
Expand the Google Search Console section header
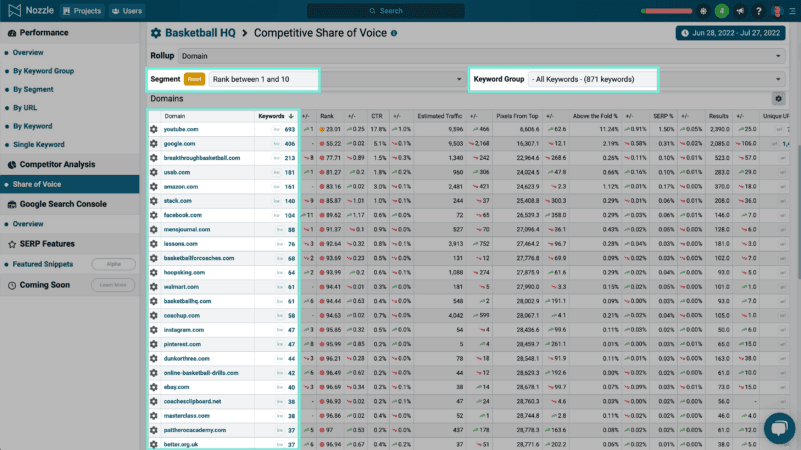pos(69,204)
